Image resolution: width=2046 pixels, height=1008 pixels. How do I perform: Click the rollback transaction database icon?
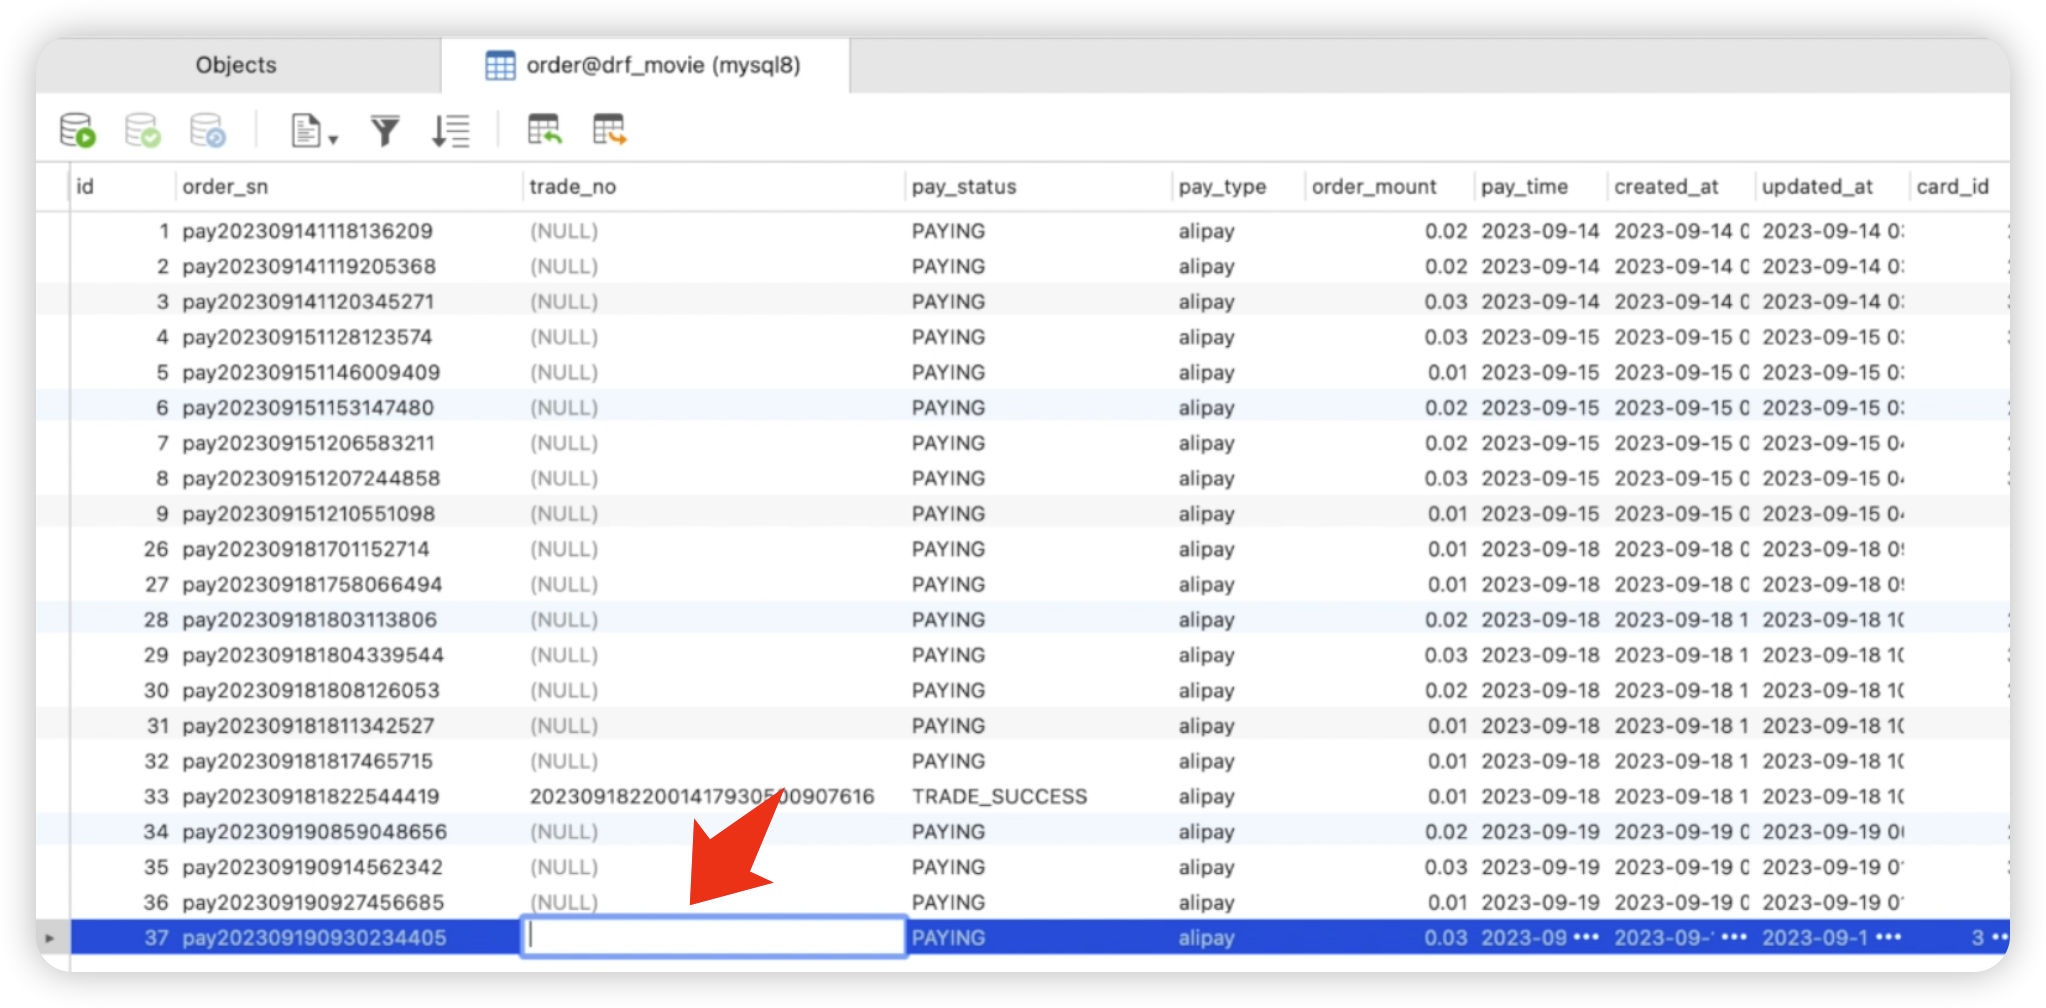208,130
